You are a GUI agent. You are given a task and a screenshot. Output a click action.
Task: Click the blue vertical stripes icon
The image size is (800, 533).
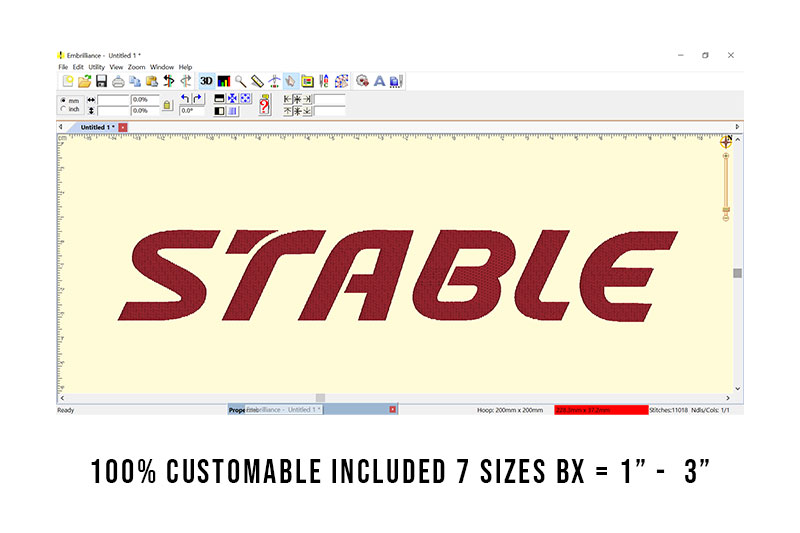[232, 111]
